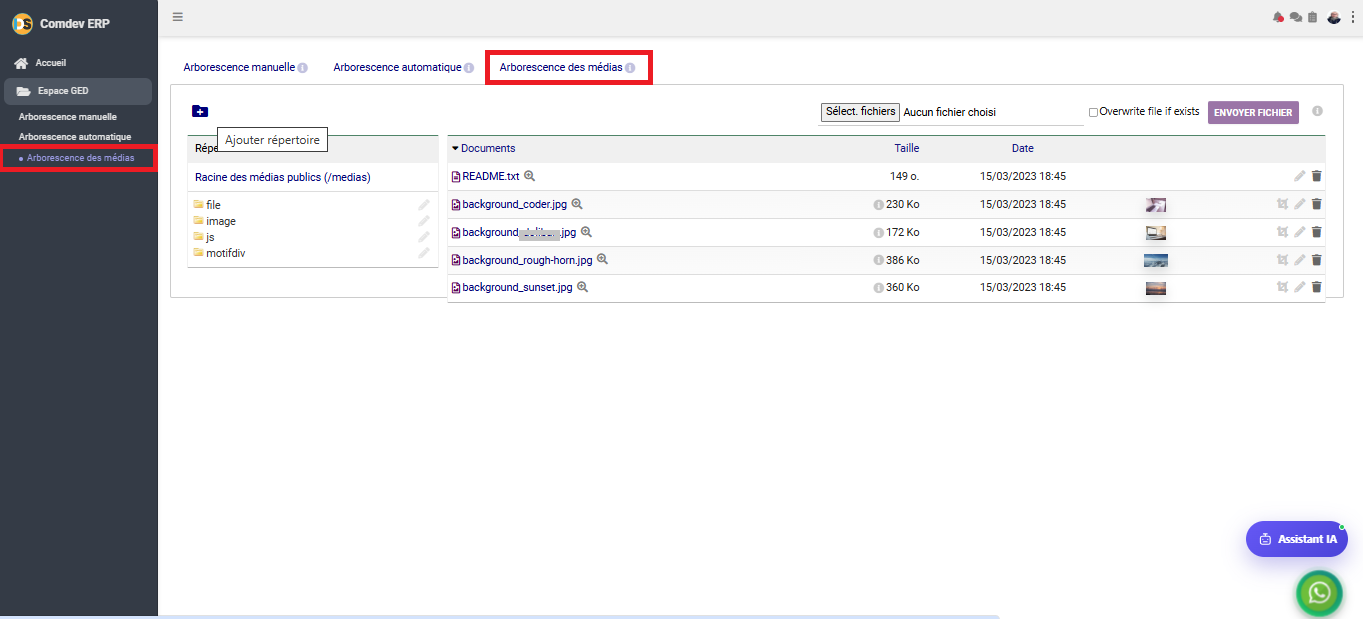
Task: Click the info icon next to Envoyer Fichier
Action: tap(1317, 111)
